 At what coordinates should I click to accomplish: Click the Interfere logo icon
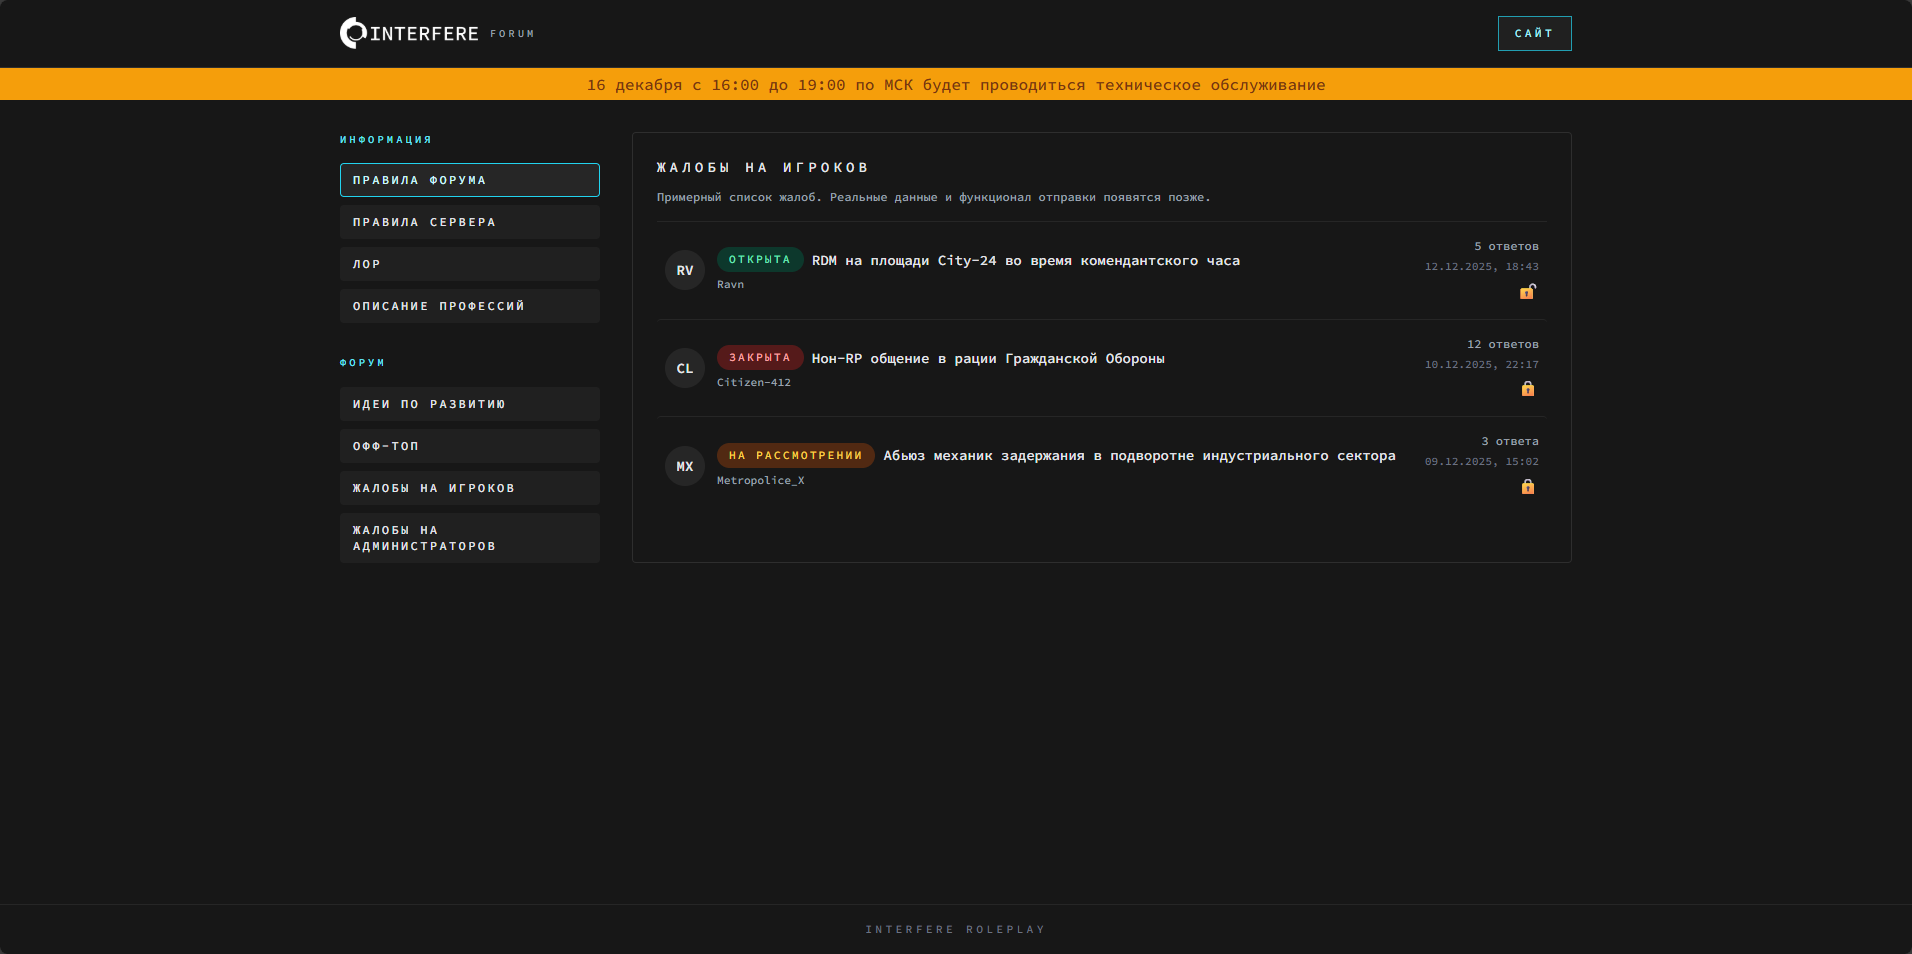pos(353,33)
